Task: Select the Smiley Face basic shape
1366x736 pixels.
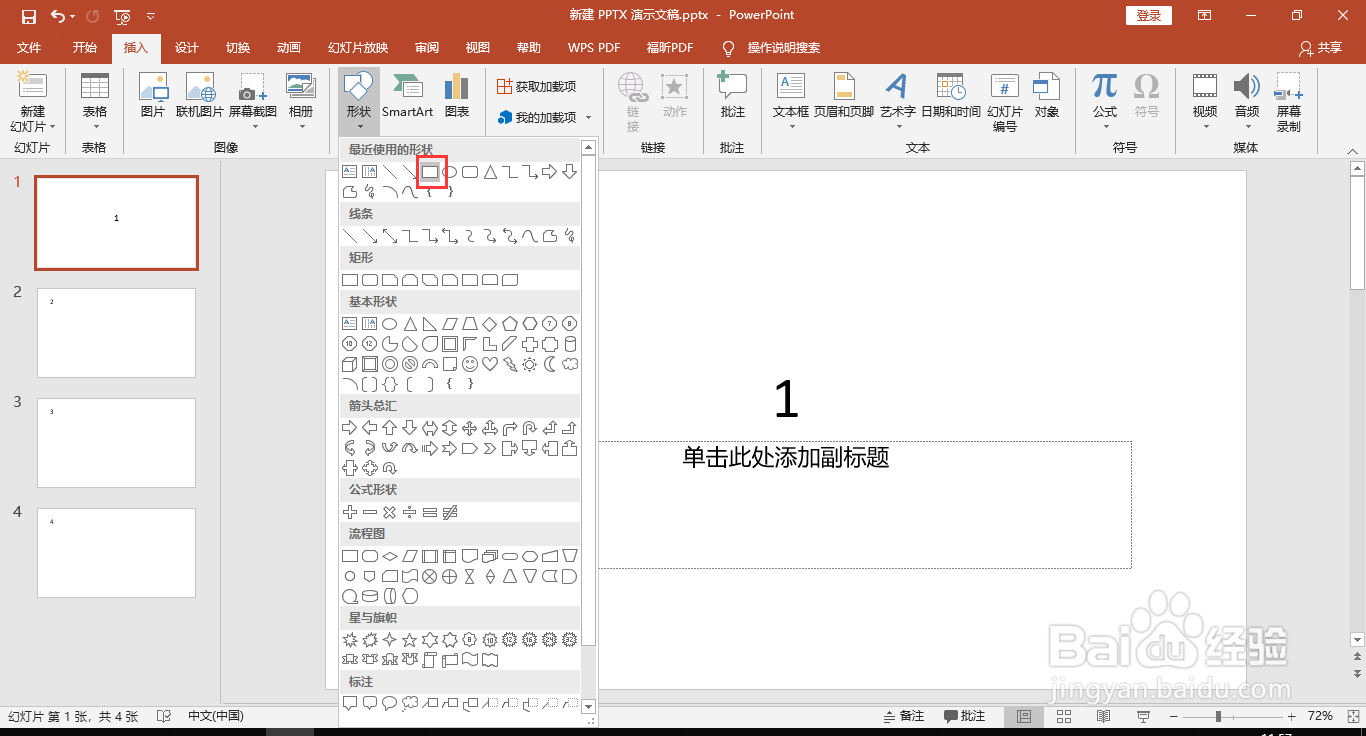Action: pyautogui.click(x=470, y=364)
